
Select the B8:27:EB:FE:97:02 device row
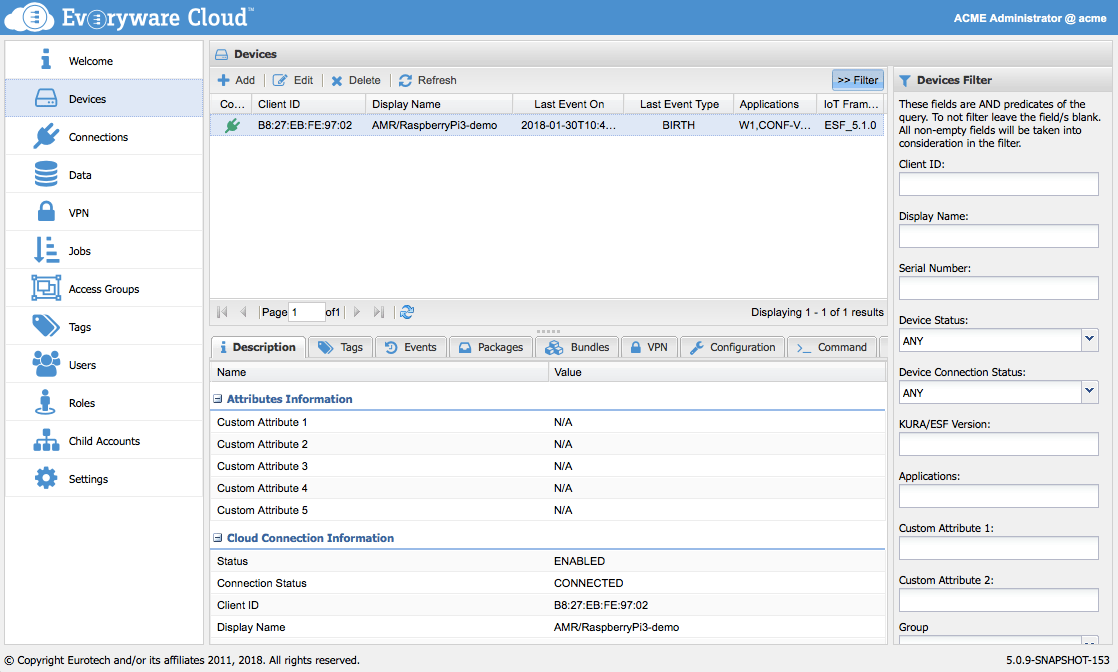548,125
